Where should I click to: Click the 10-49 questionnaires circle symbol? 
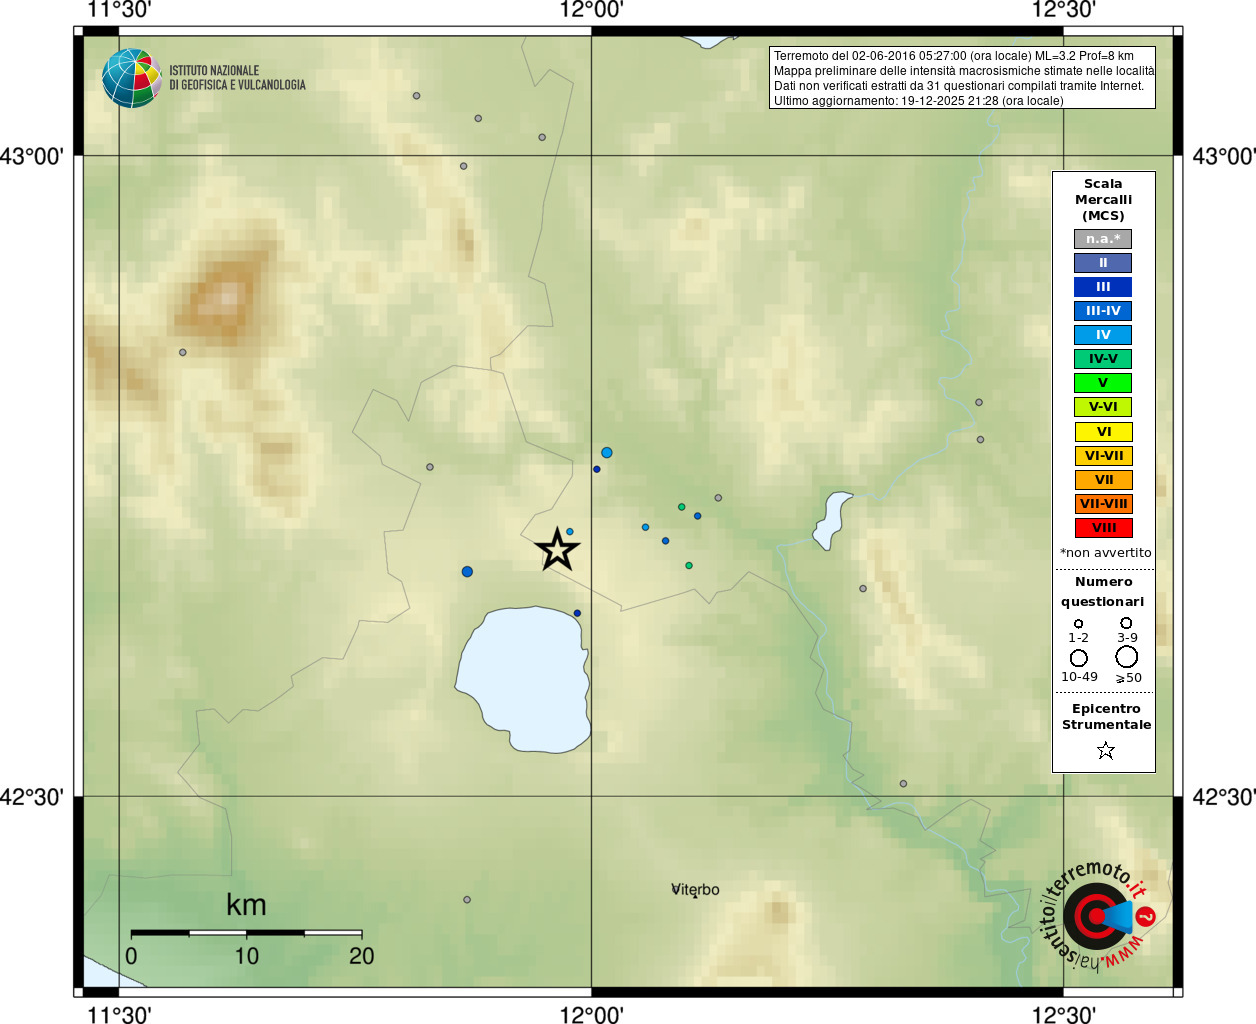1078,658
